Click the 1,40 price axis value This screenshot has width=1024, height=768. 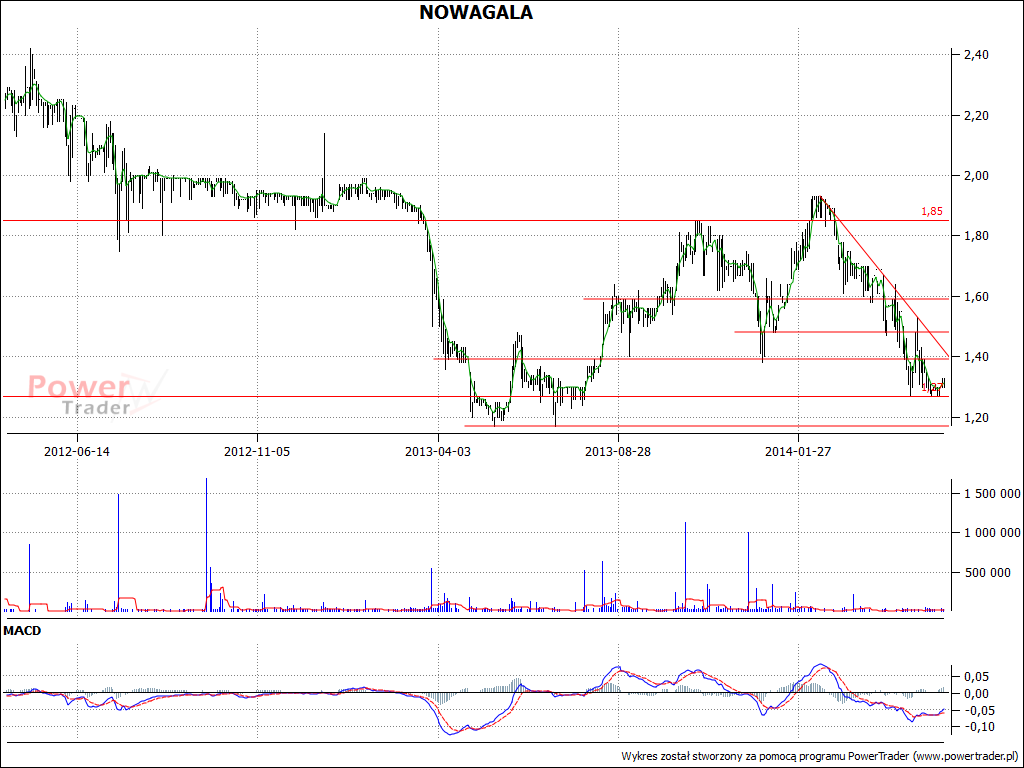(x=976, y=357)
